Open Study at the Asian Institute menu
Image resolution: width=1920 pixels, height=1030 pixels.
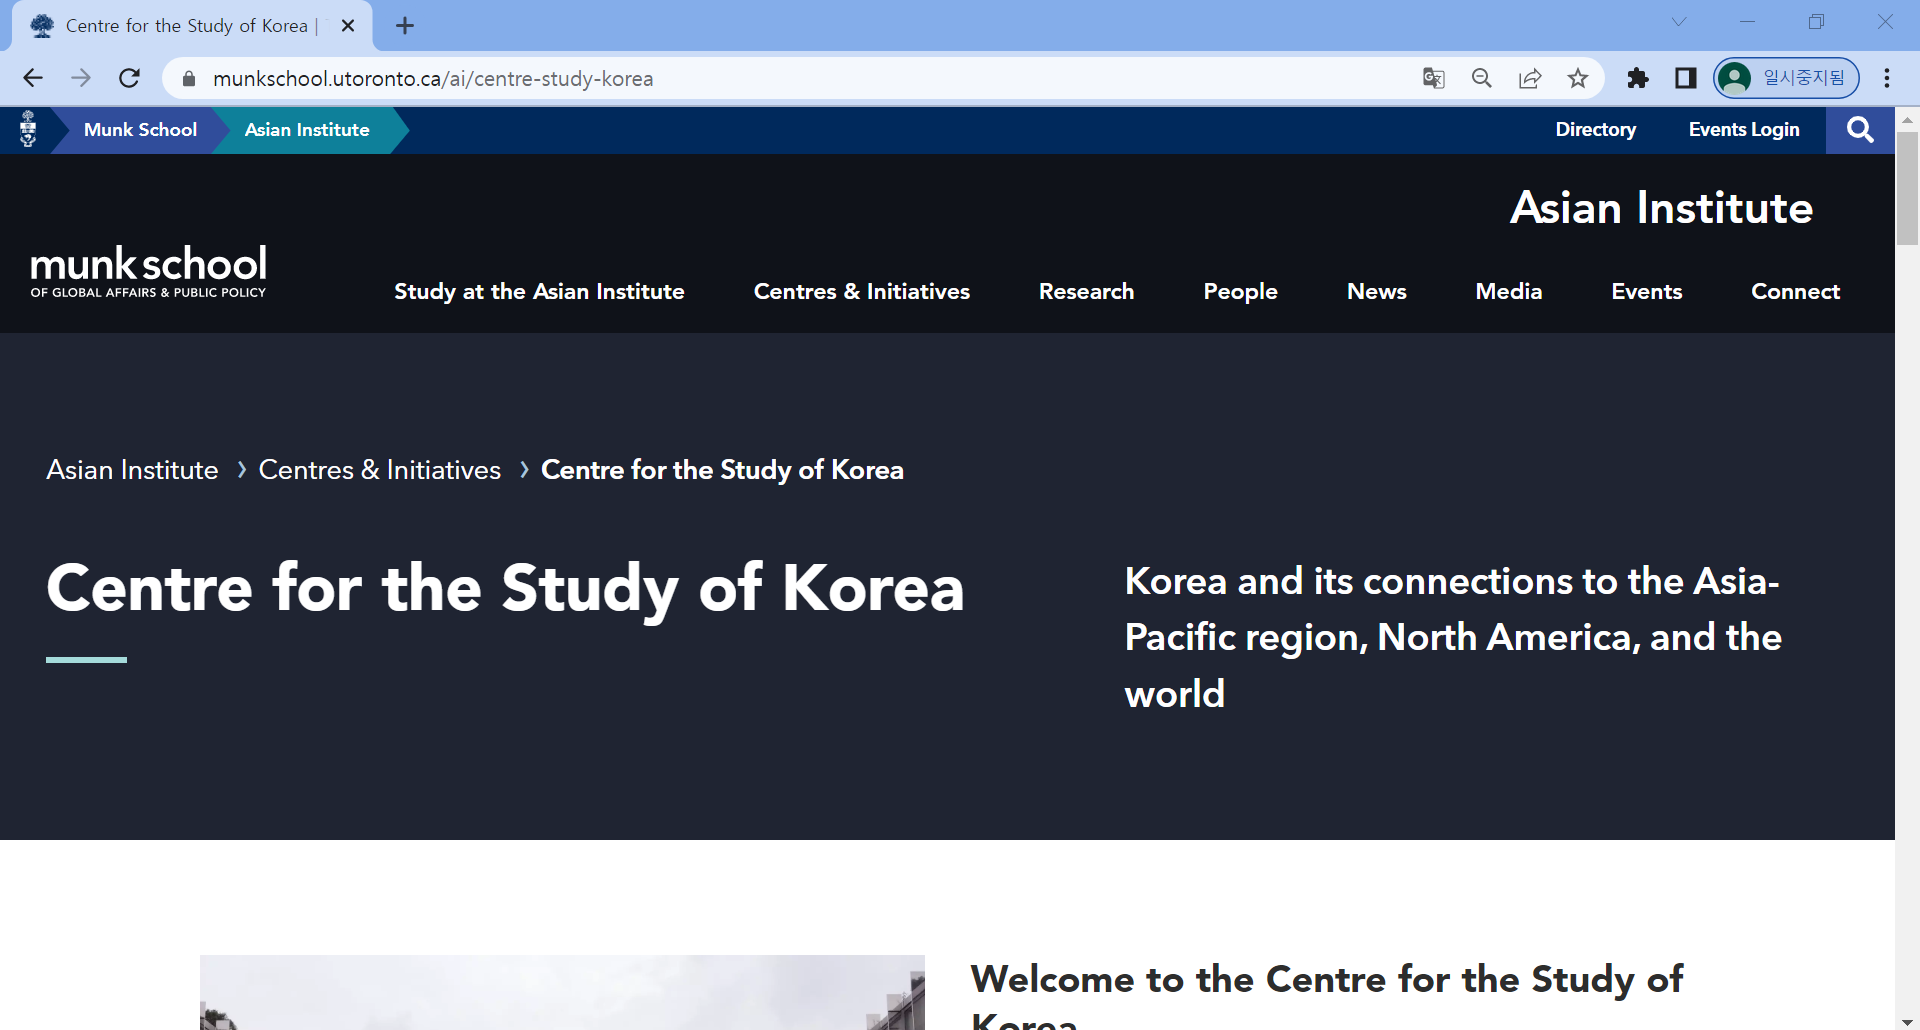click(x=539, y=292)
